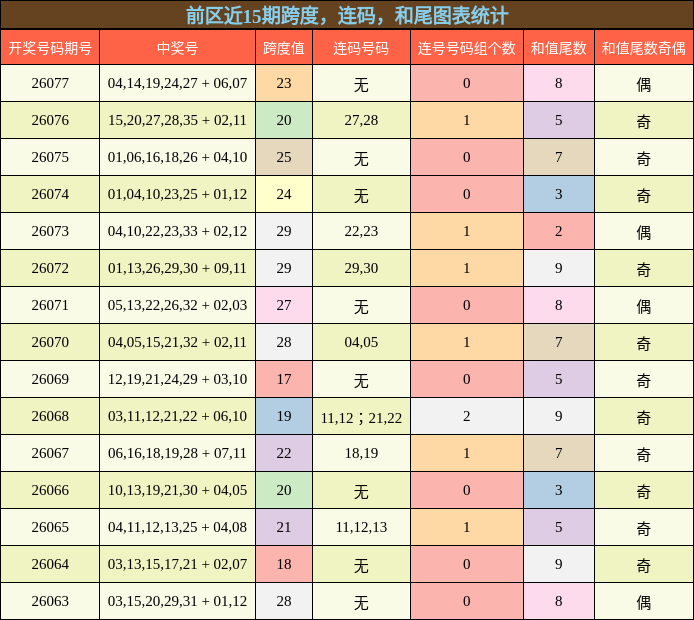Screen dimensions: 694x620
Task: Click span value 25 in row 26075
Action: point(284,157)
